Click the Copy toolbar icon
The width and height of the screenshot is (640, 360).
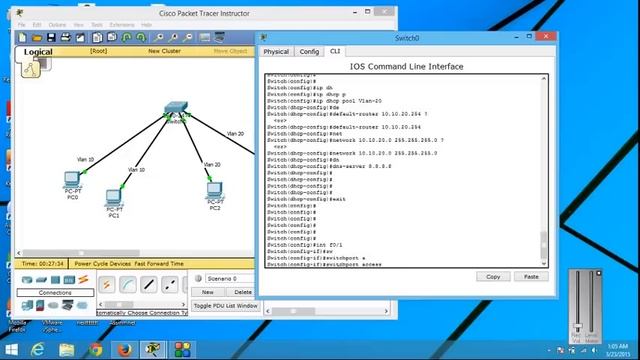click(x=97, y=38)
